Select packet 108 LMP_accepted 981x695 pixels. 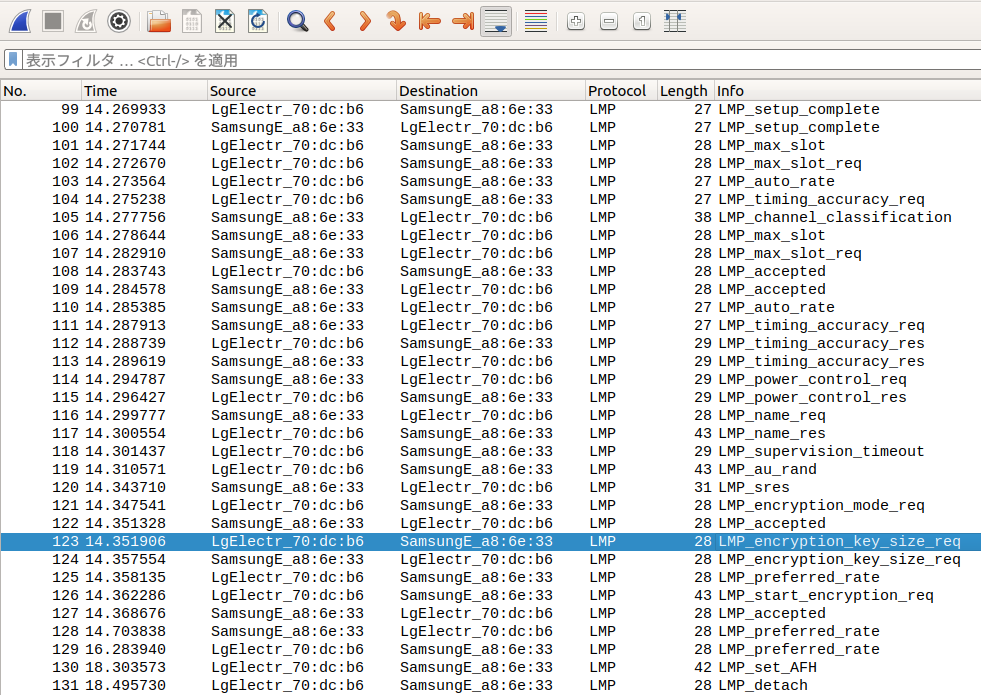490,271
